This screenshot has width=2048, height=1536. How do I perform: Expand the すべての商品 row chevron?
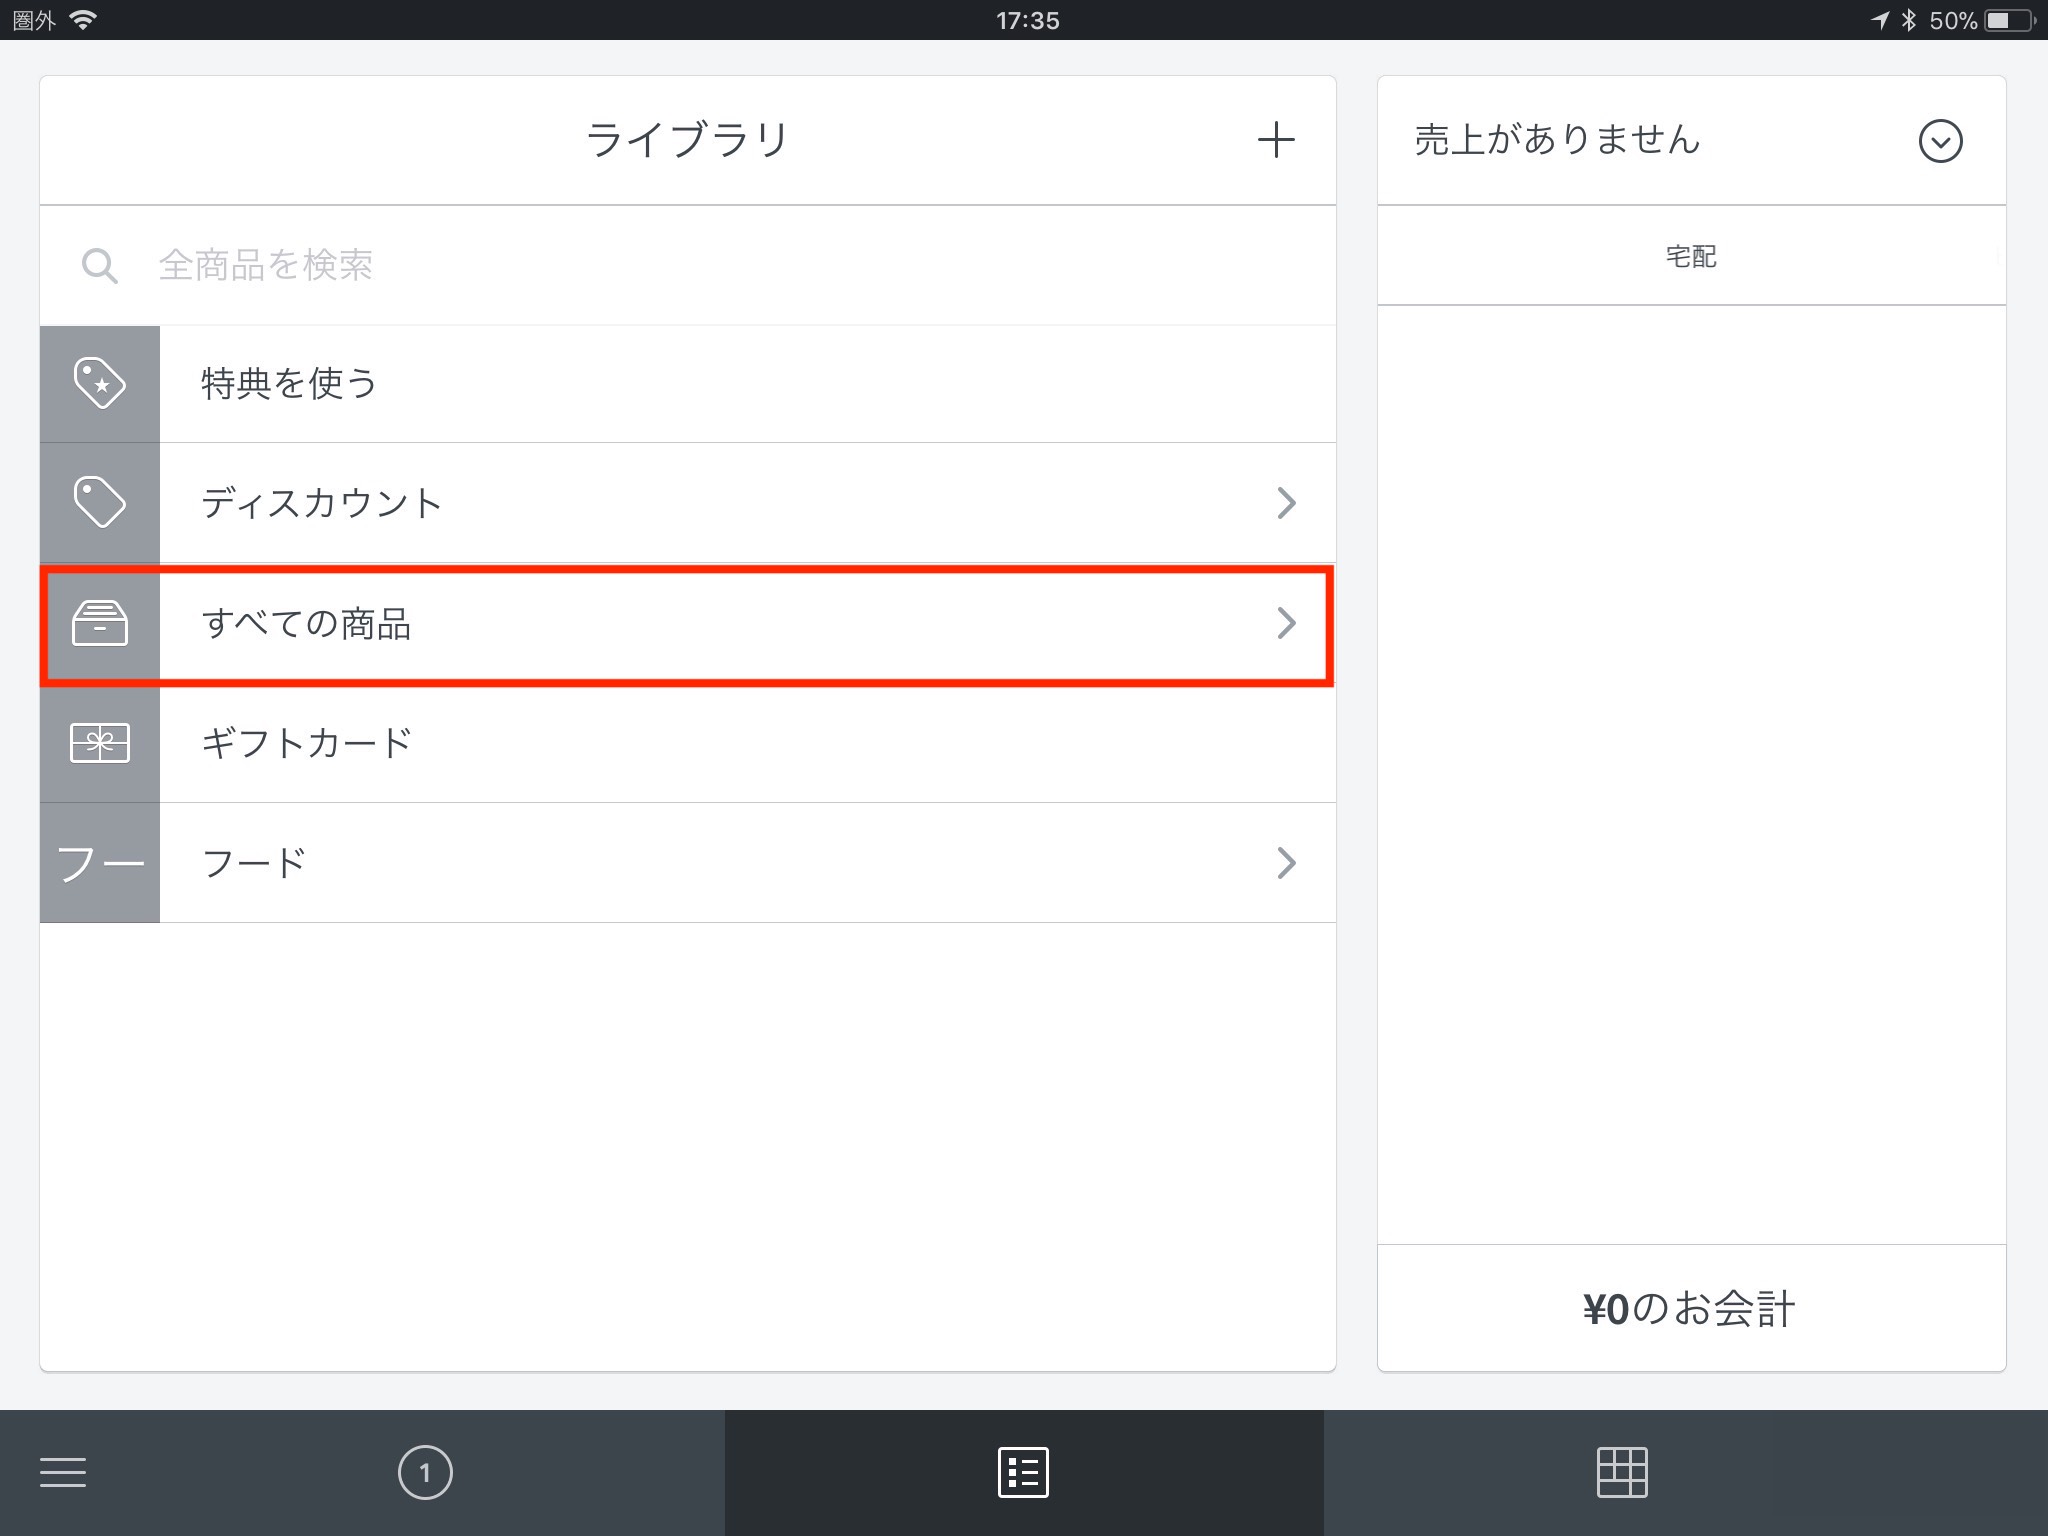[x=1286, y=624]
